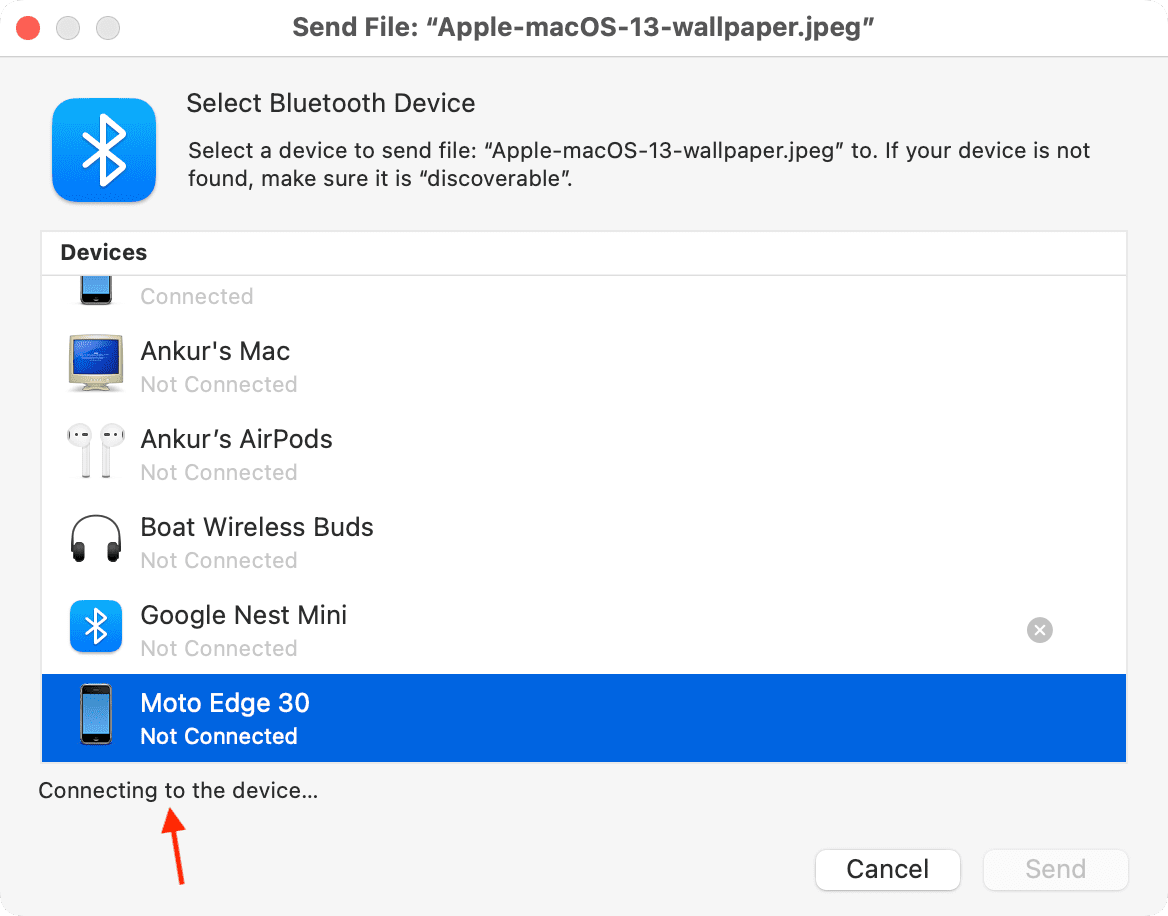Select Google Nest Mini device name
The image size is (1168, 916).
coord(244,616)
